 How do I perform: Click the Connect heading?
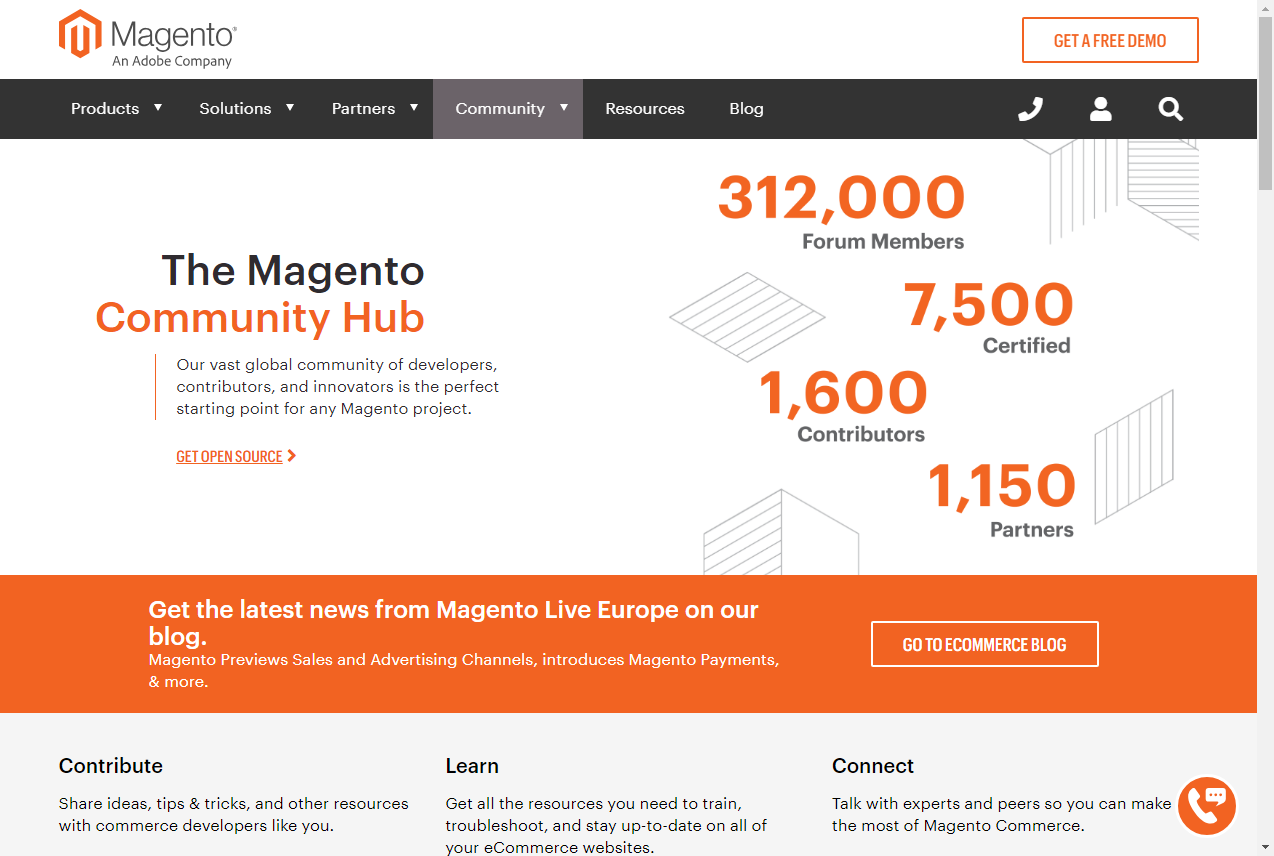[x=873, y=766]
